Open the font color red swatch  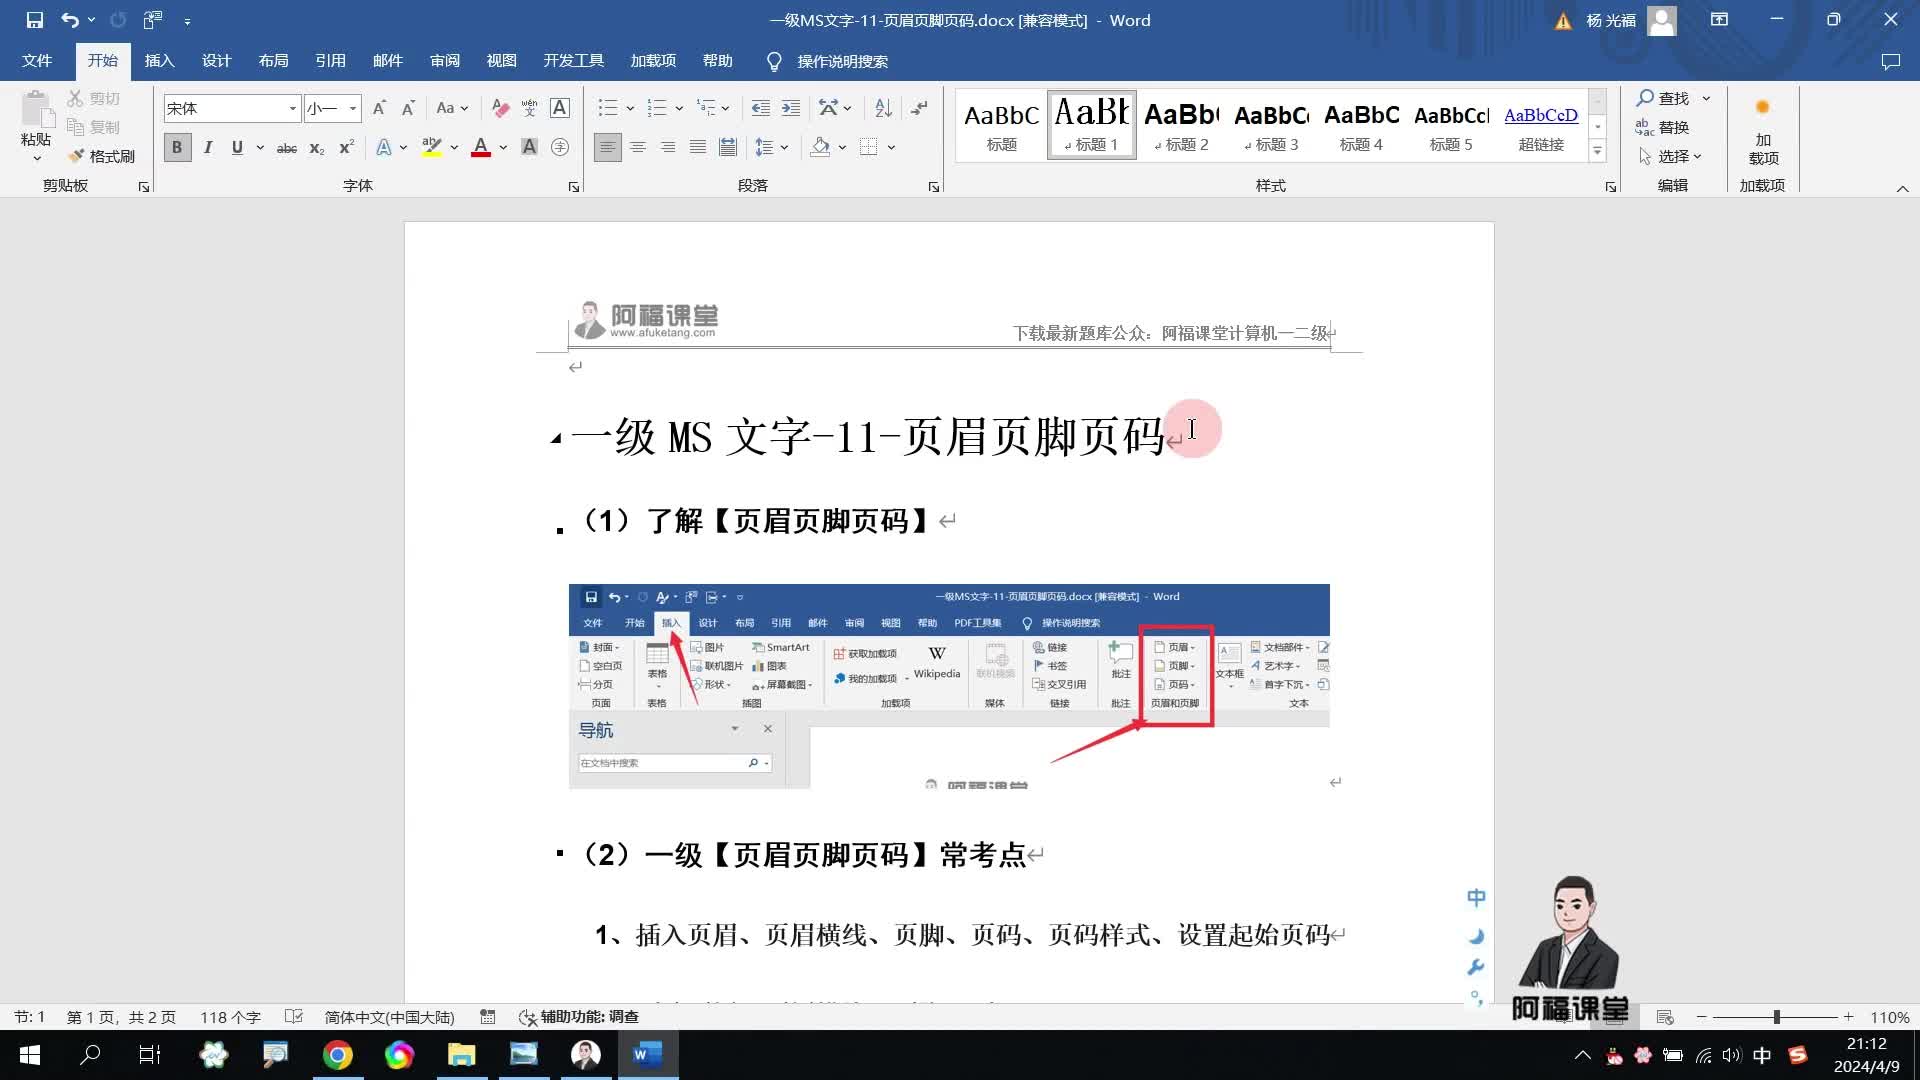coord(481,147)
